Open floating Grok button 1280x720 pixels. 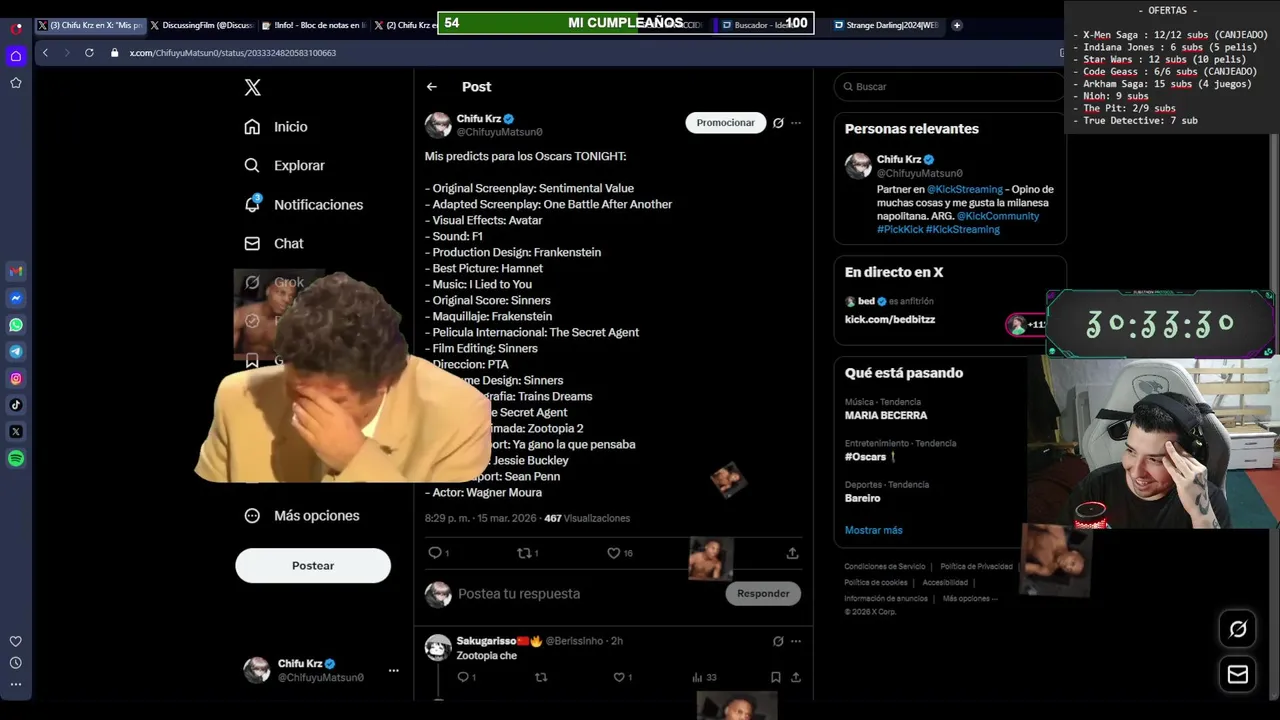1238,629
